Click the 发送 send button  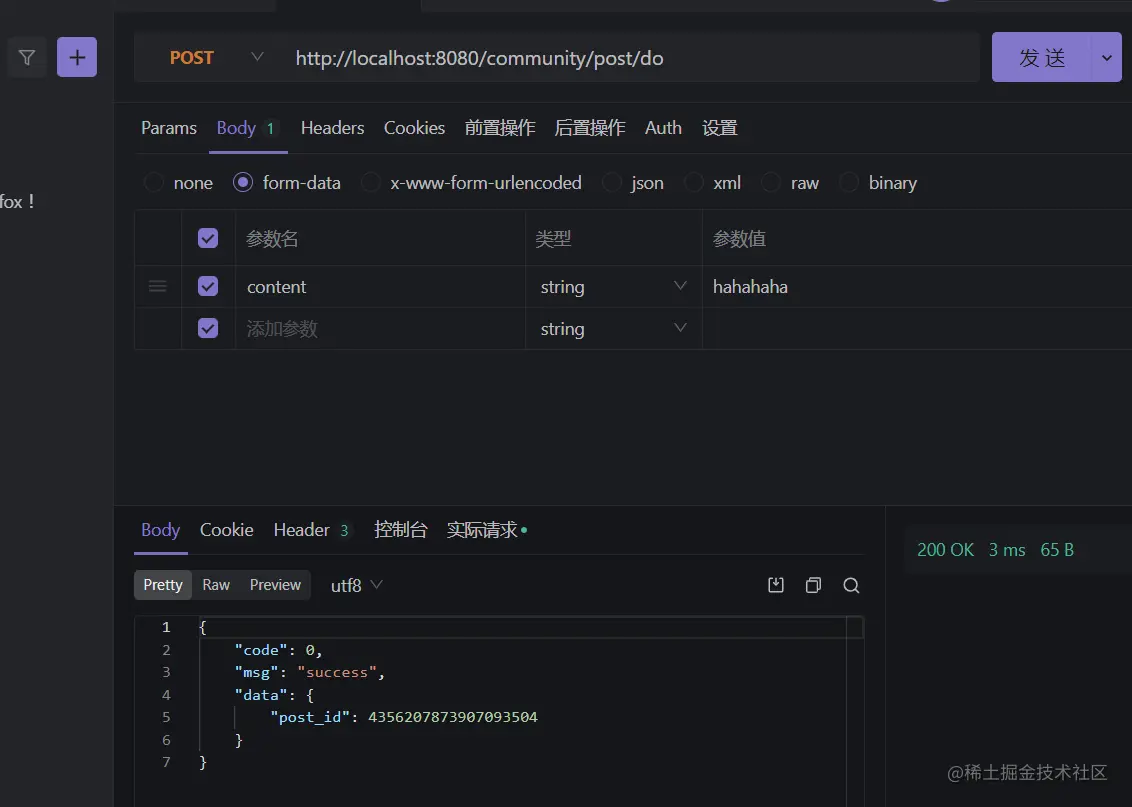click(x=1042, y=58)
